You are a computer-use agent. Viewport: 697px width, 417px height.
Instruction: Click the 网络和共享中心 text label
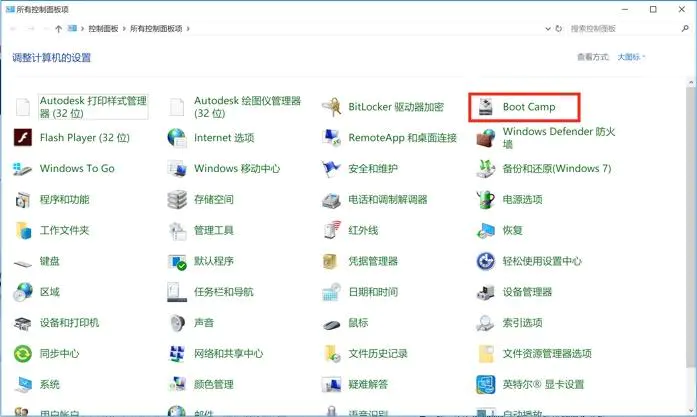228,354
